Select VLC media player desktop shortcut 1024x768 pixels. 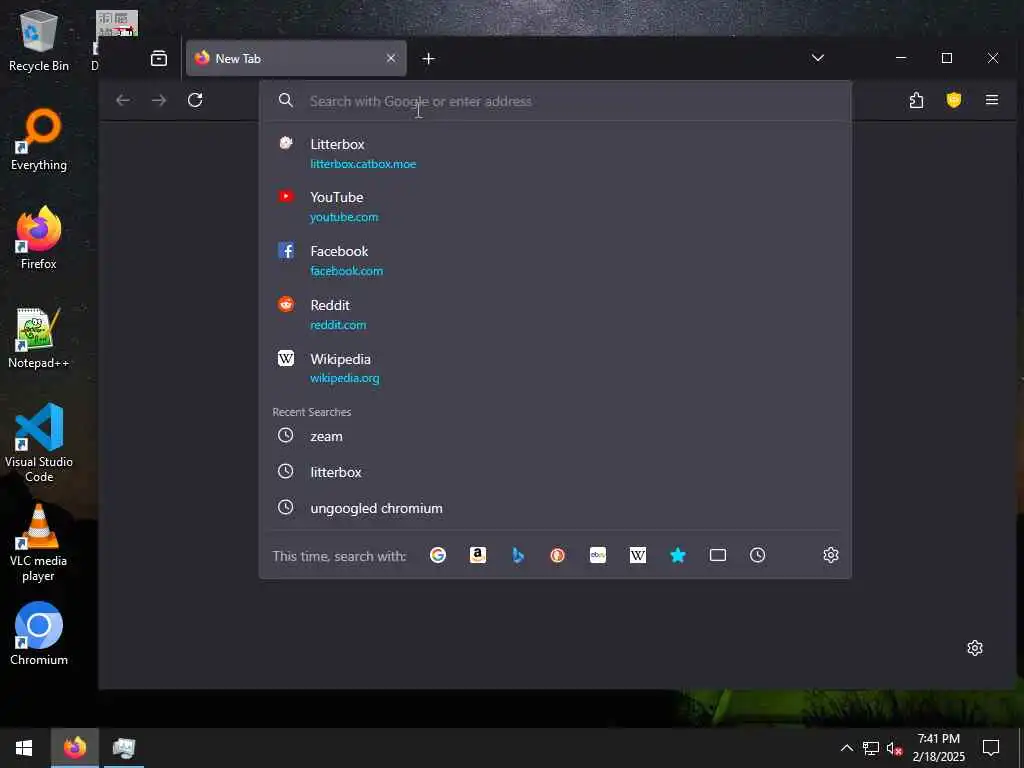point(39,543)
